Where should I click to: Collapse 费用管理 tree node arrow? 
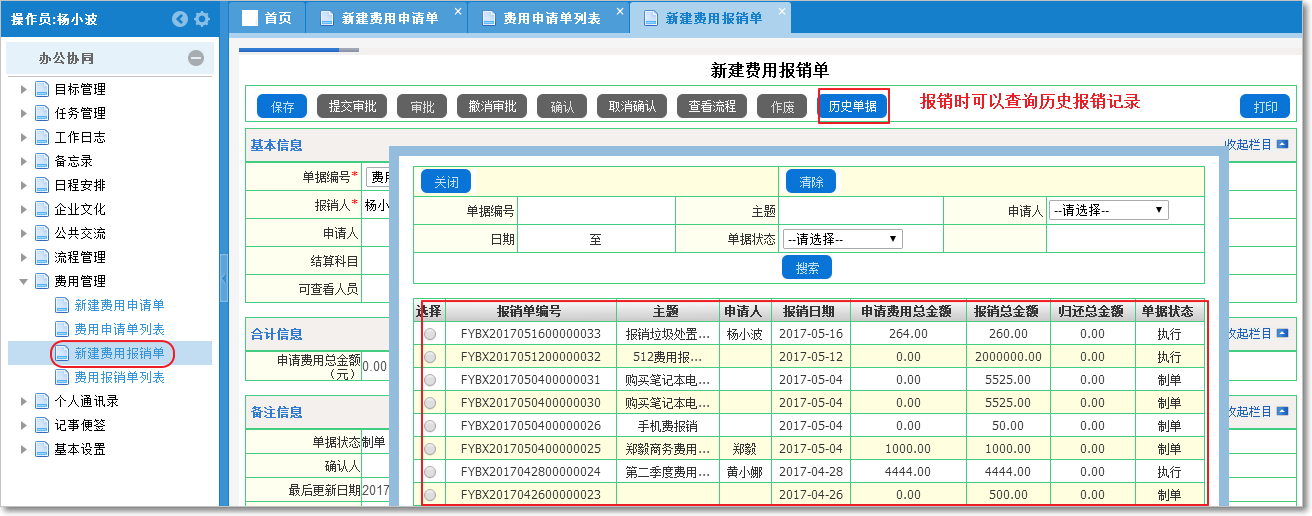(x=24, y=281)
